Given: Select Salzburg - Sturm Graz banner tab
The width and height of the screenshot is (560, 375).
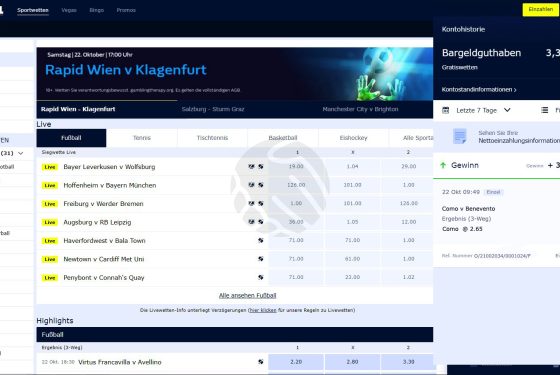Looking at the screenshot, I should point(213,109).
